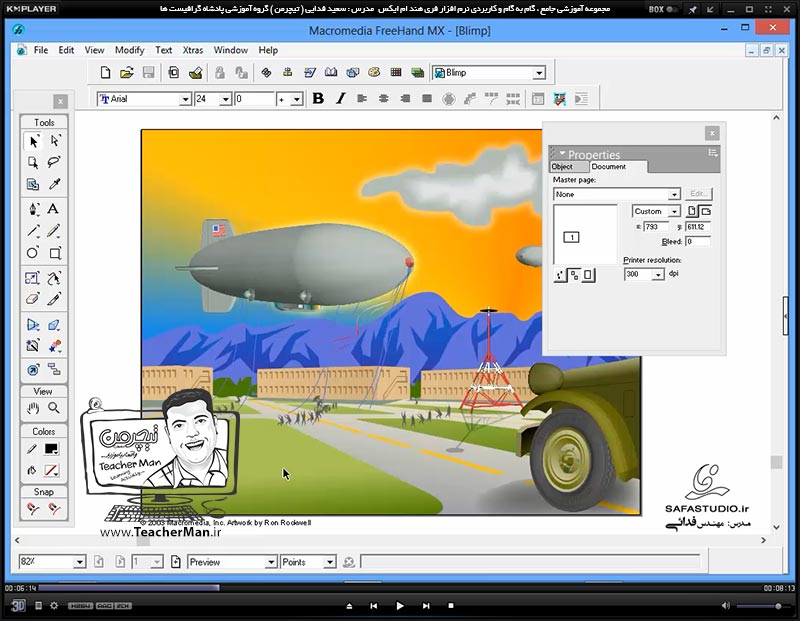Set text alignment to left
This screenshot has width=800, height=621.
point(362,98)
